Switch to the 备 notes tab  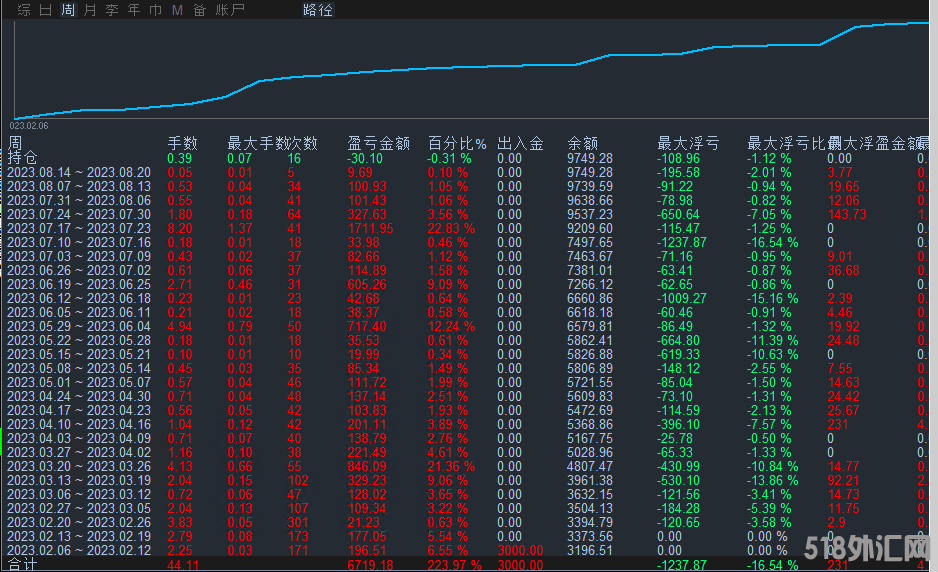pyautogui.click(x=199, y=10)
